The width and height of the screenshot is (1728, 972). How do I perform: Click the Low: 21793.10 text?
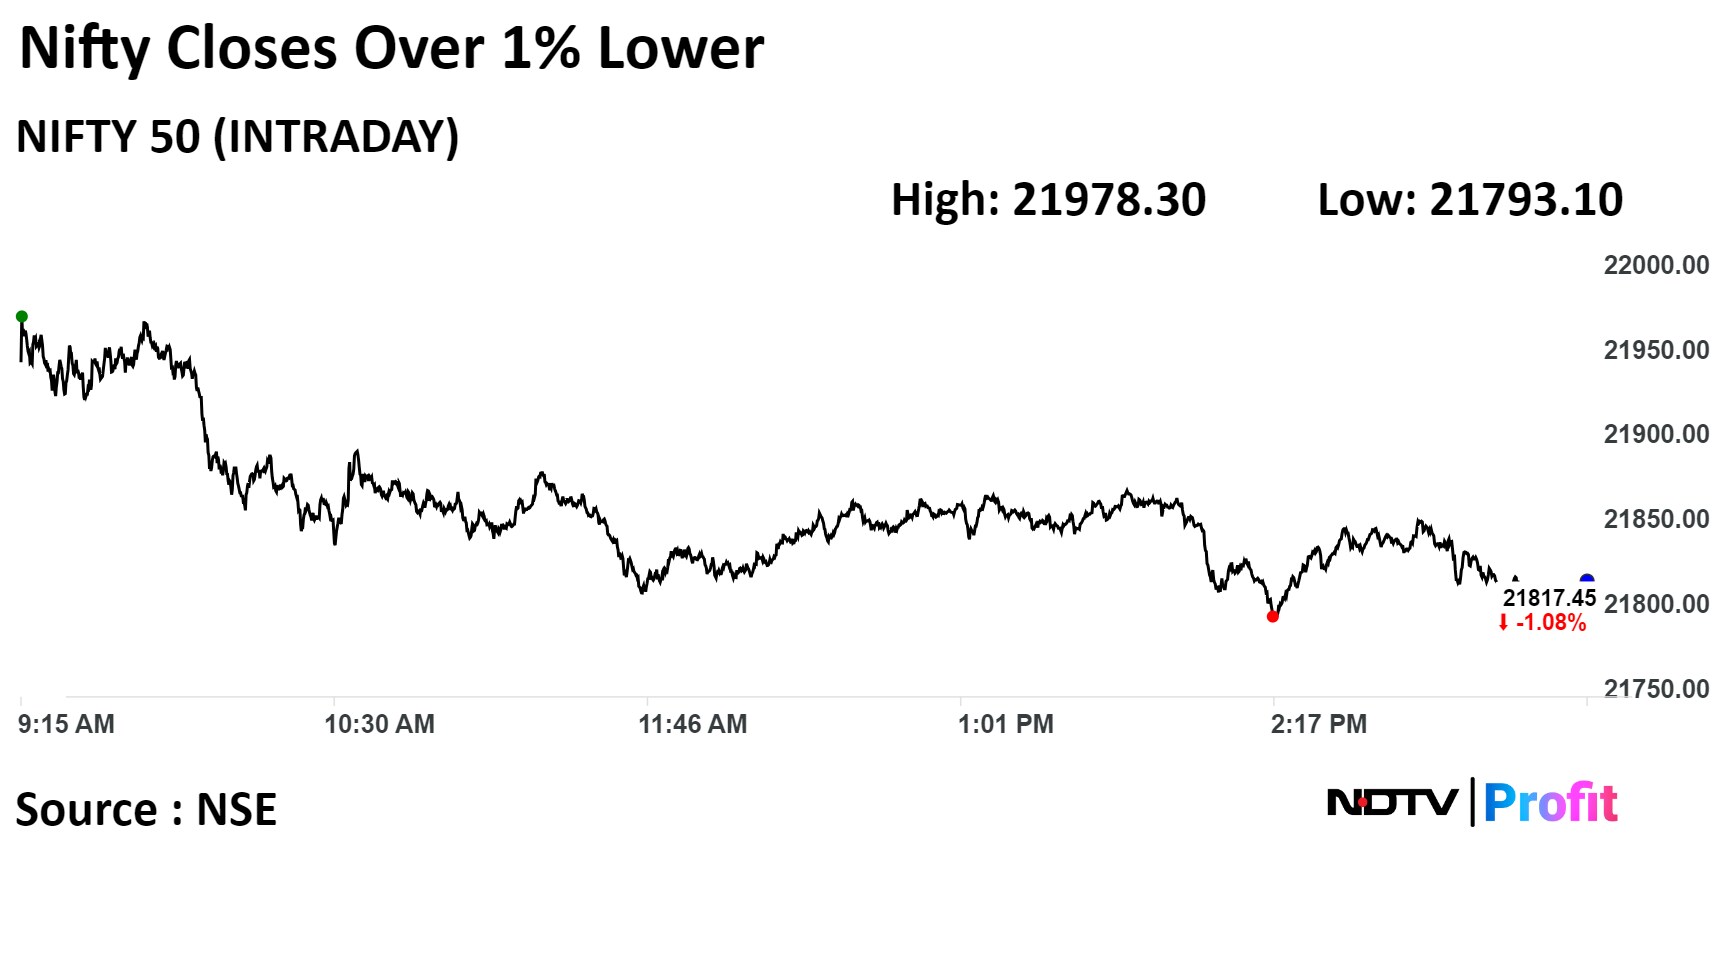tap(1470, 200)
